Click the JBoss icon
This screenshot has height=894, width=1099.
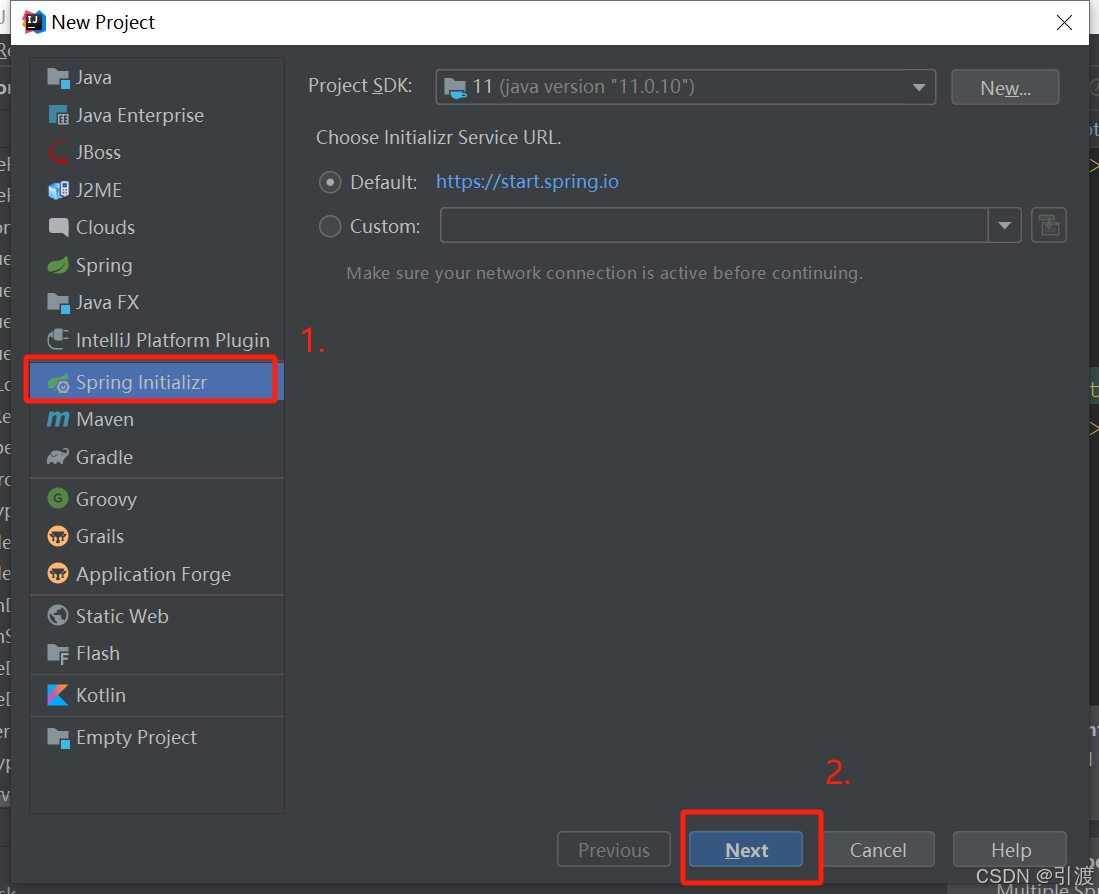pos(57,152)
